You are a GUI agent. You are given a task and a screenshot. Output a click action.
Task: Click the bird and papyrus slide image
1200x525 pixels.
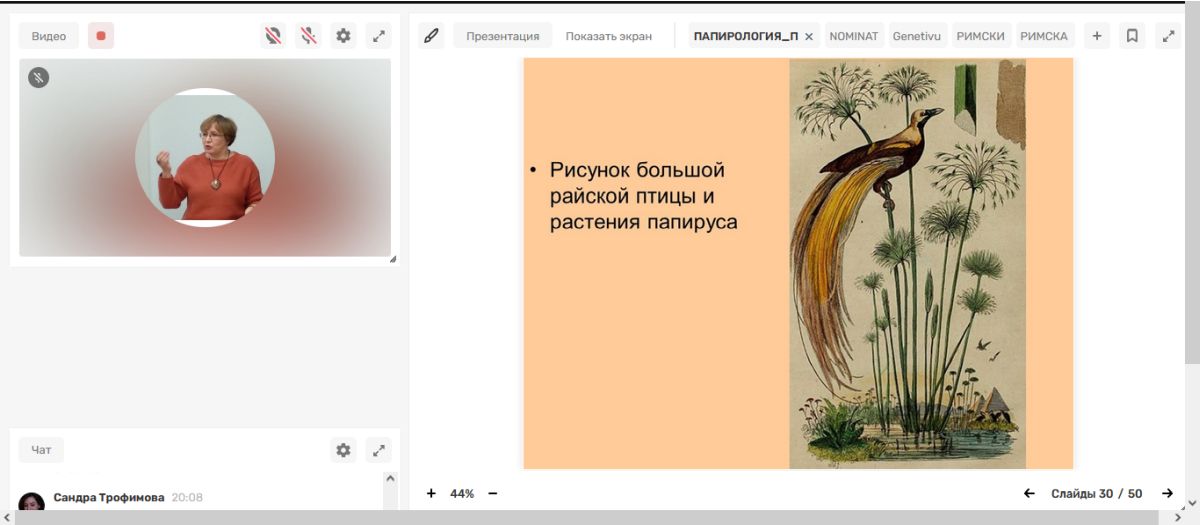[x=907, y=263]
